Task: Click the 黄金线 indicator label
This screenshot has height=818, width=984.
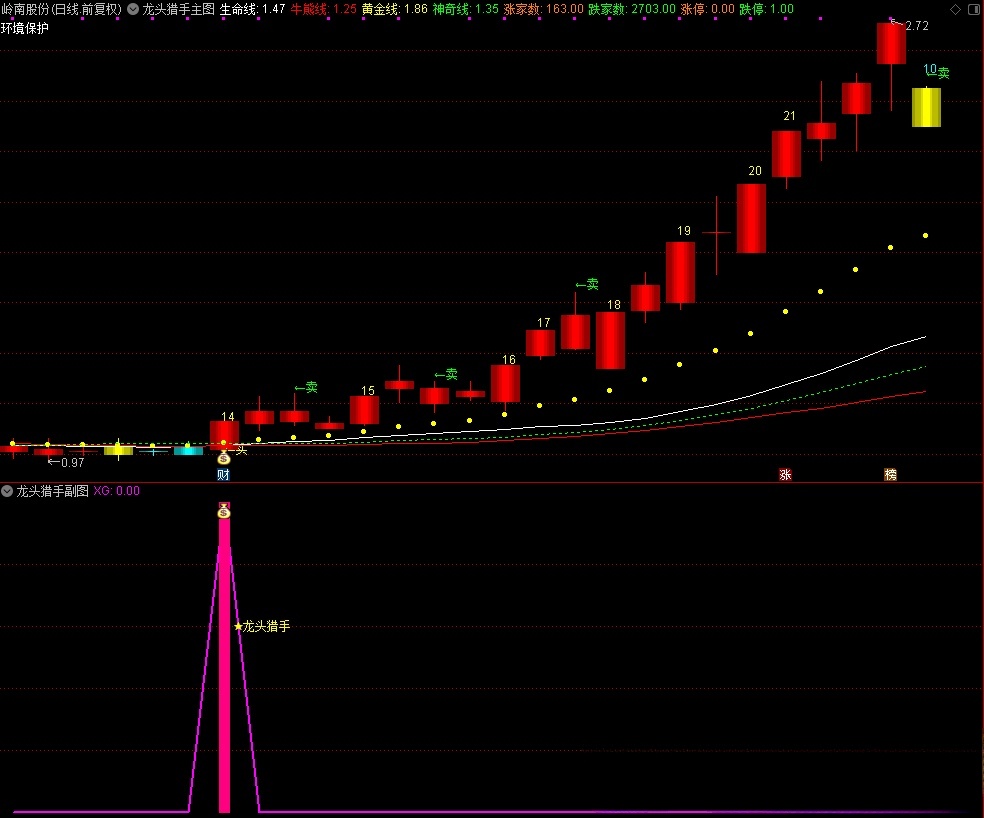Action: click(381, 9)
